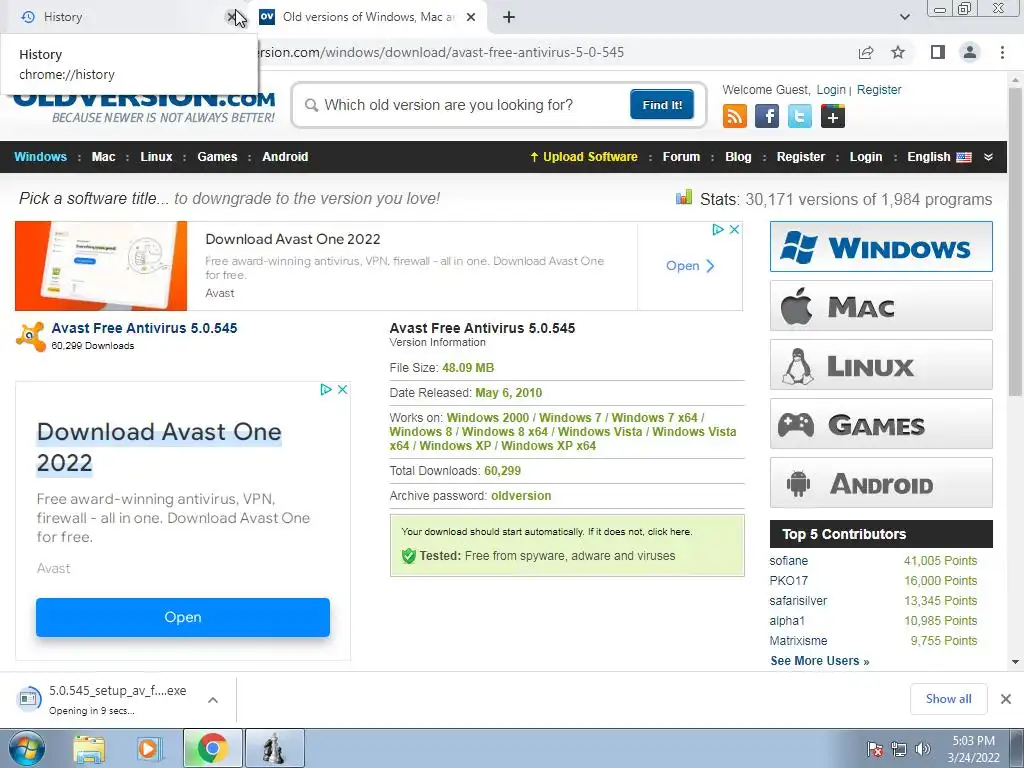Open Linux in the navigation bar
The width and height of the screenshot is (1024, 768).
coord(156,157)
